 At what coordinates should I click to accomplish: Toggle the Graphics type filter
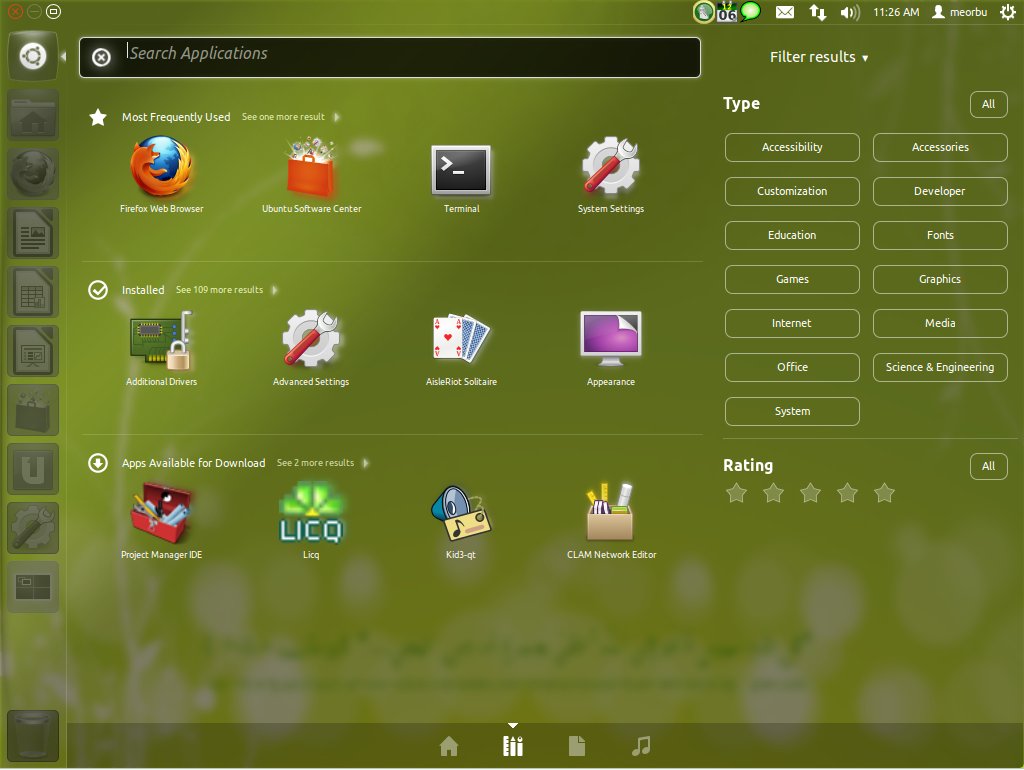(x=940, y=280)
